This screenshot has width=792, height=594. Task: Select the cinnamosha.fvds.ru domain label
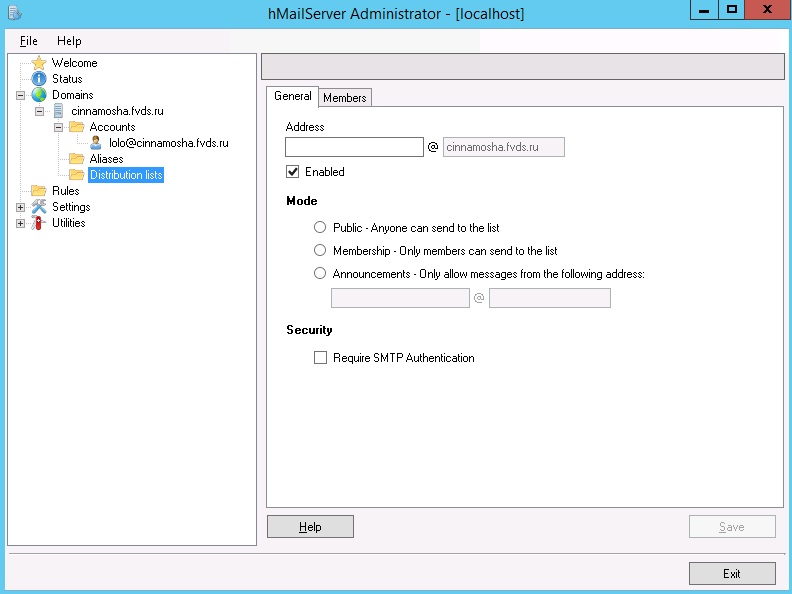pyautogui.click(x=117, y=111)
